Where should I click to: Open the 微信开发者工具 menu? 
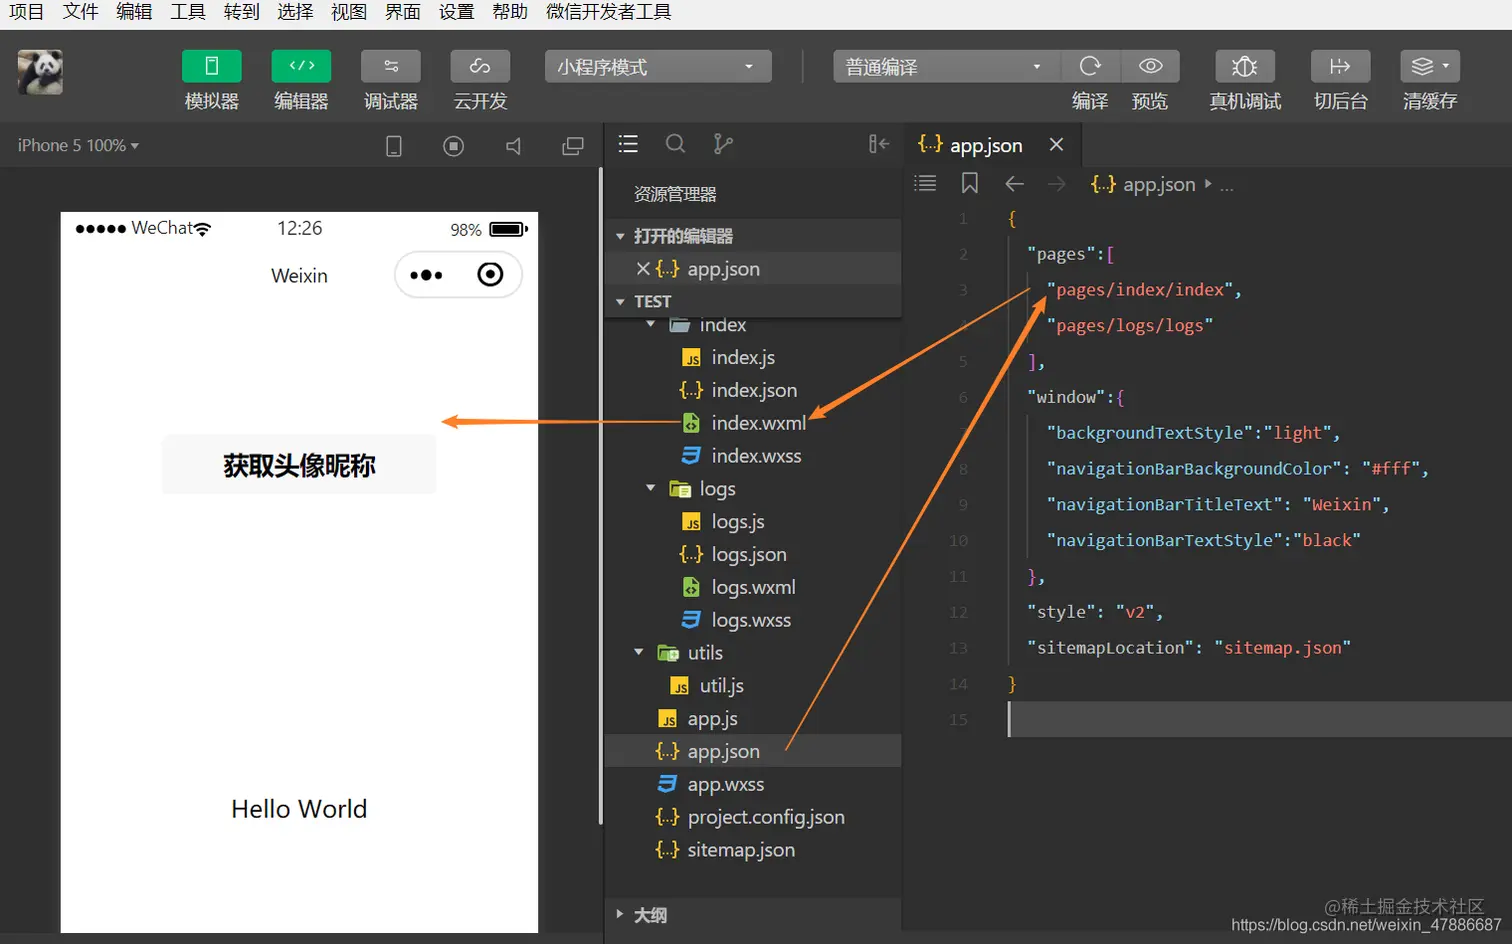tap(608, 12)
